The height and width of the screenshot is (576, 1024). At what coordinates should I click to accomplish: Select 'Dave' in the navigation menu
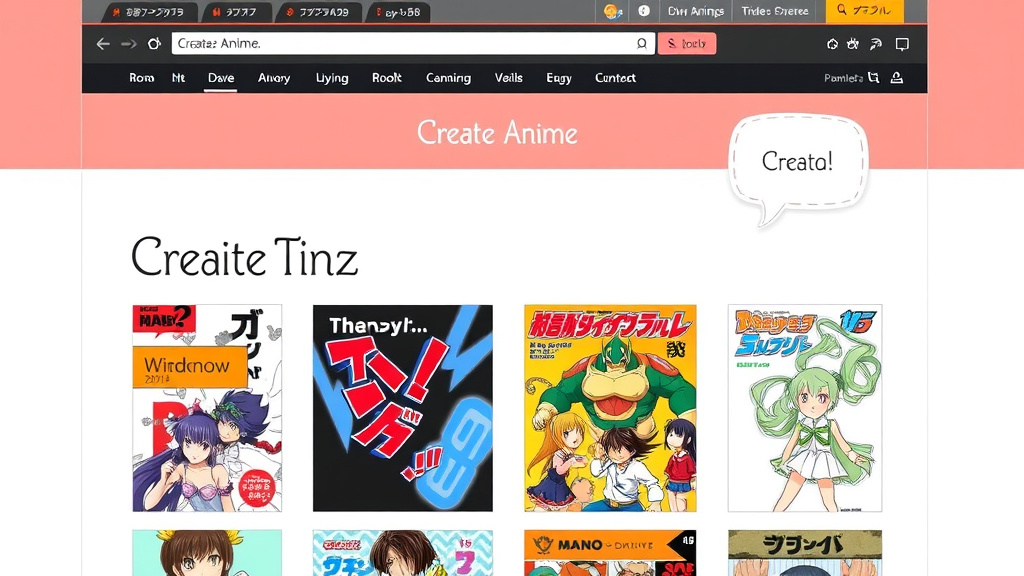[221, 78]
